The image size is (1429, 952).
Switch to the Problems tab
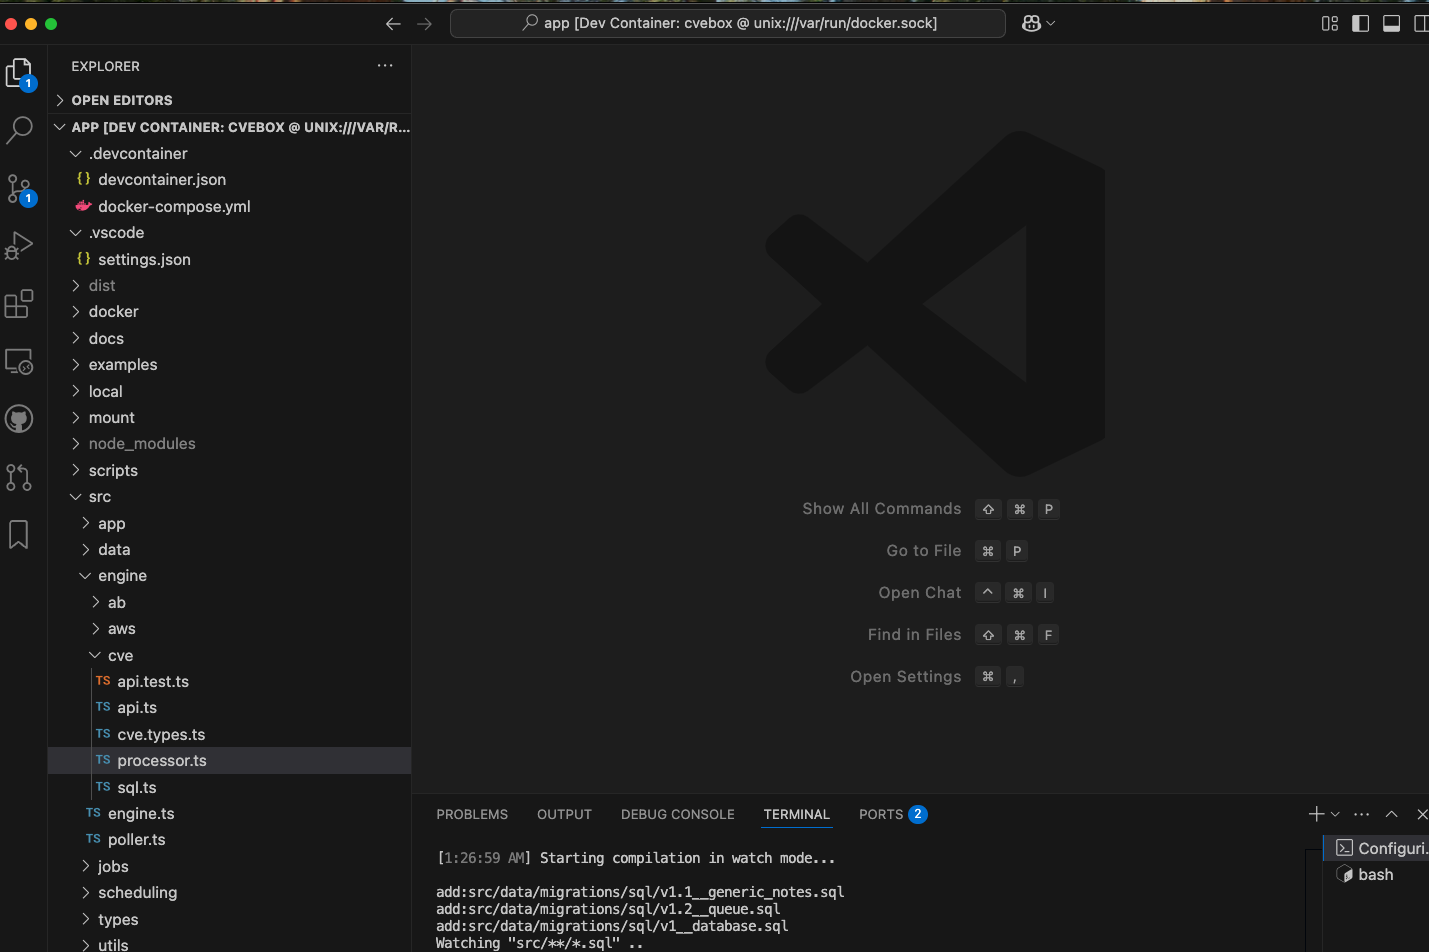472,814
